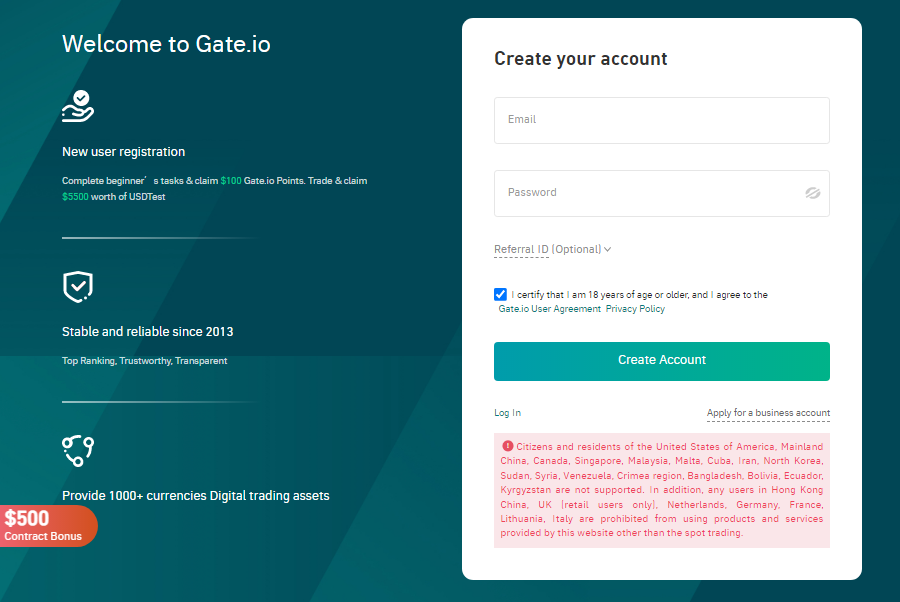Image resolution: width=900 pixels, height=602 pixels.
Task: Focus the Email input field
Action: click(661, 120)
